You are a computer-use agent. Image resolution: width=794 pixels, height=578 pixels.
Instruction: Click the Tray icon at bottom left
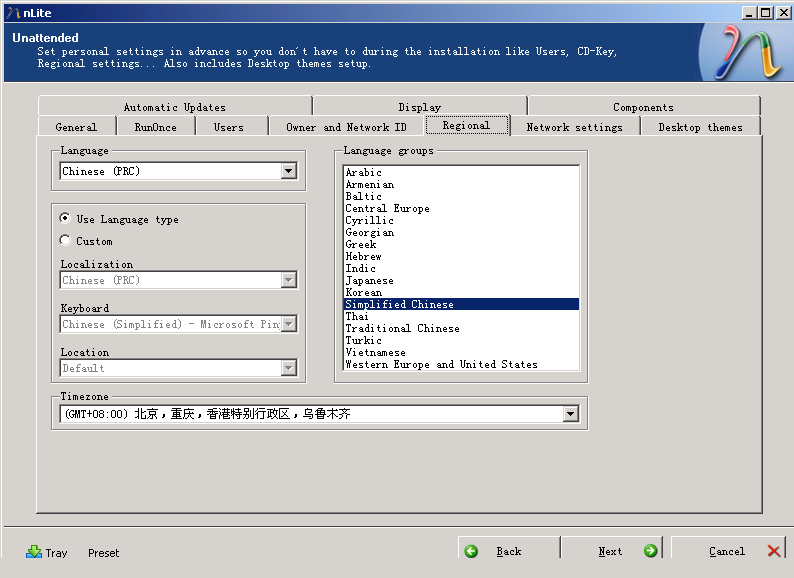pos(34,552)
